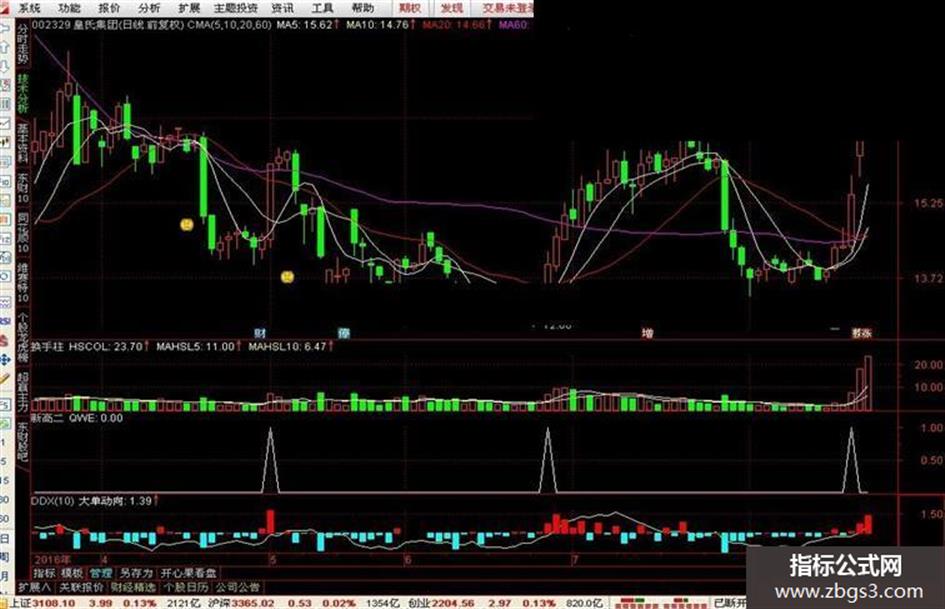Click the MAHSL5: 11.00 label

tap(198, 347)
